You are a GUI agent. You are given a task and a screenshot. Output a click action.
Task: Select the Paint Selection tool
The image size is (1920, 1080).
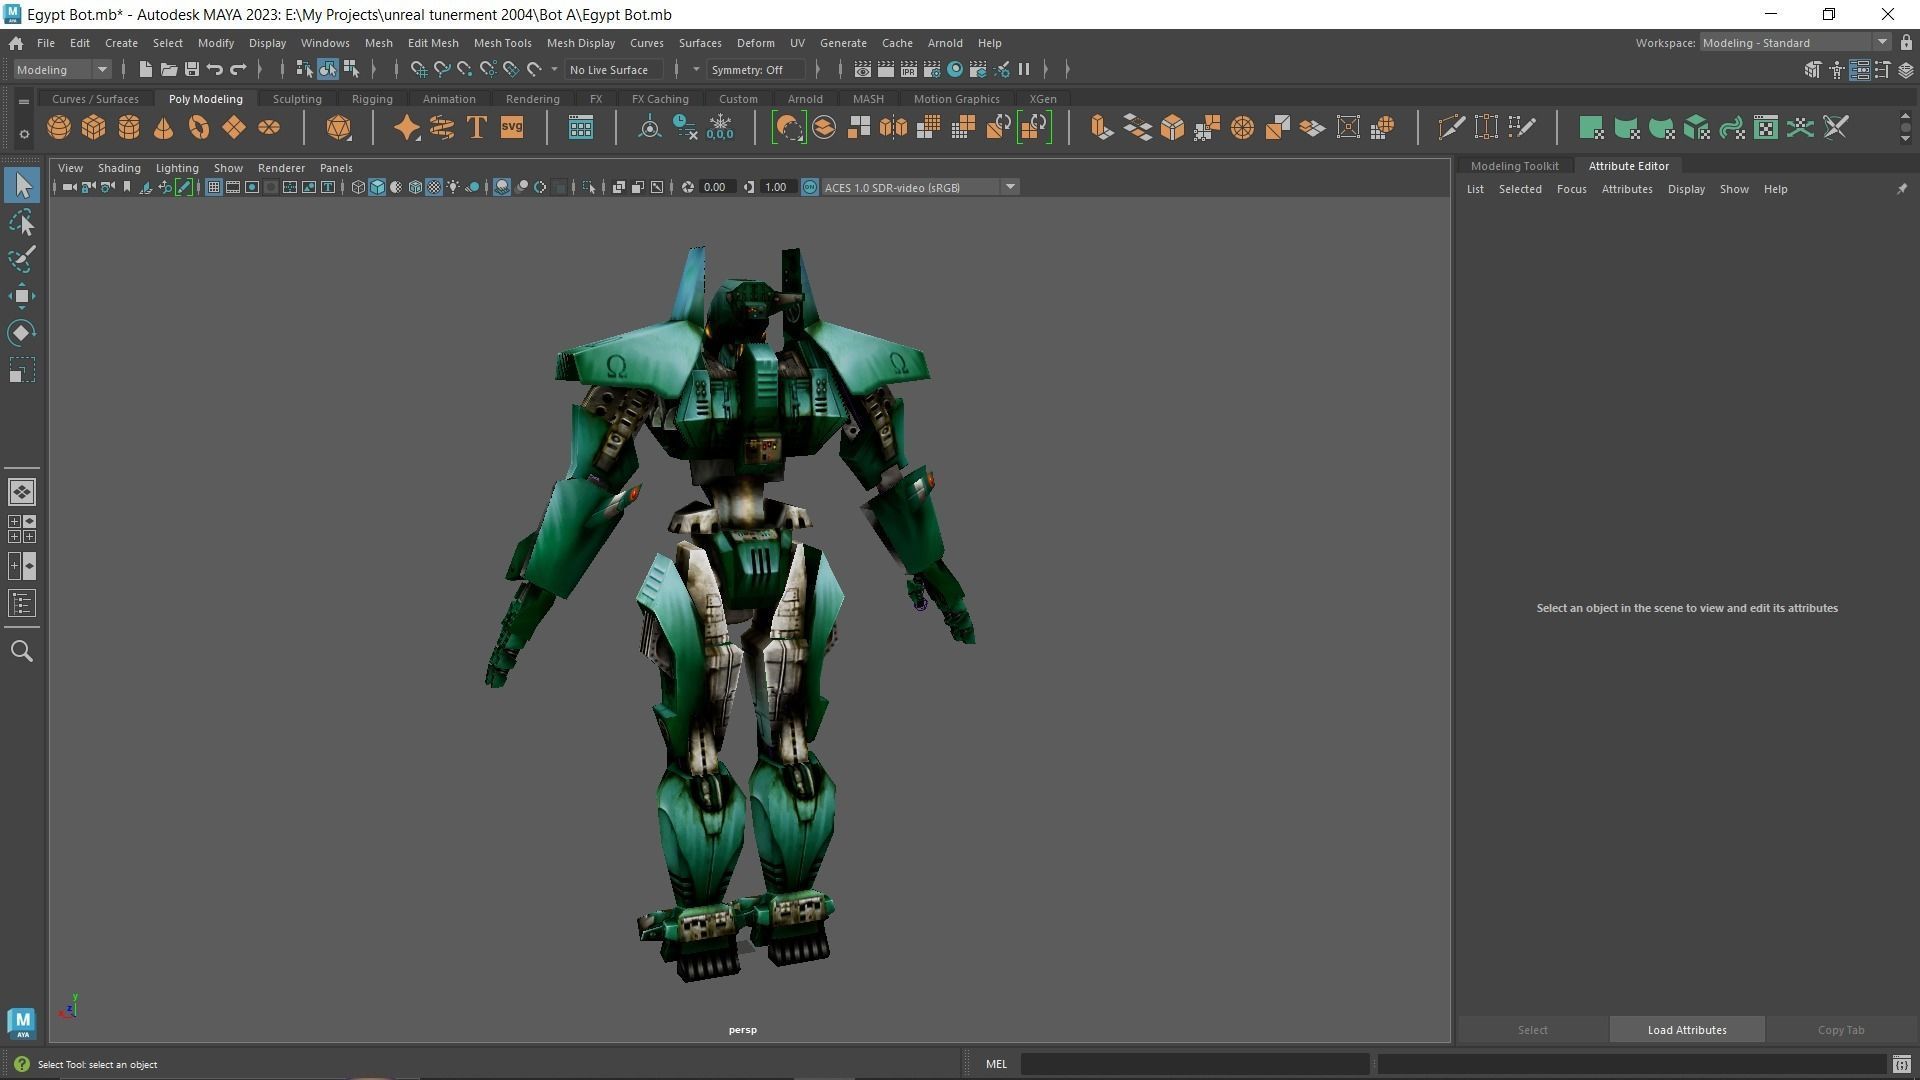(x=22, y=259)
